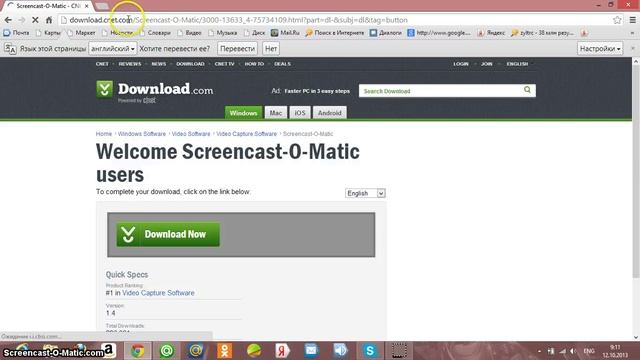The height and width of the screenshot is (360, 640).
Task: Click the ENGLISH link in site header
Action: coord(517,64)
